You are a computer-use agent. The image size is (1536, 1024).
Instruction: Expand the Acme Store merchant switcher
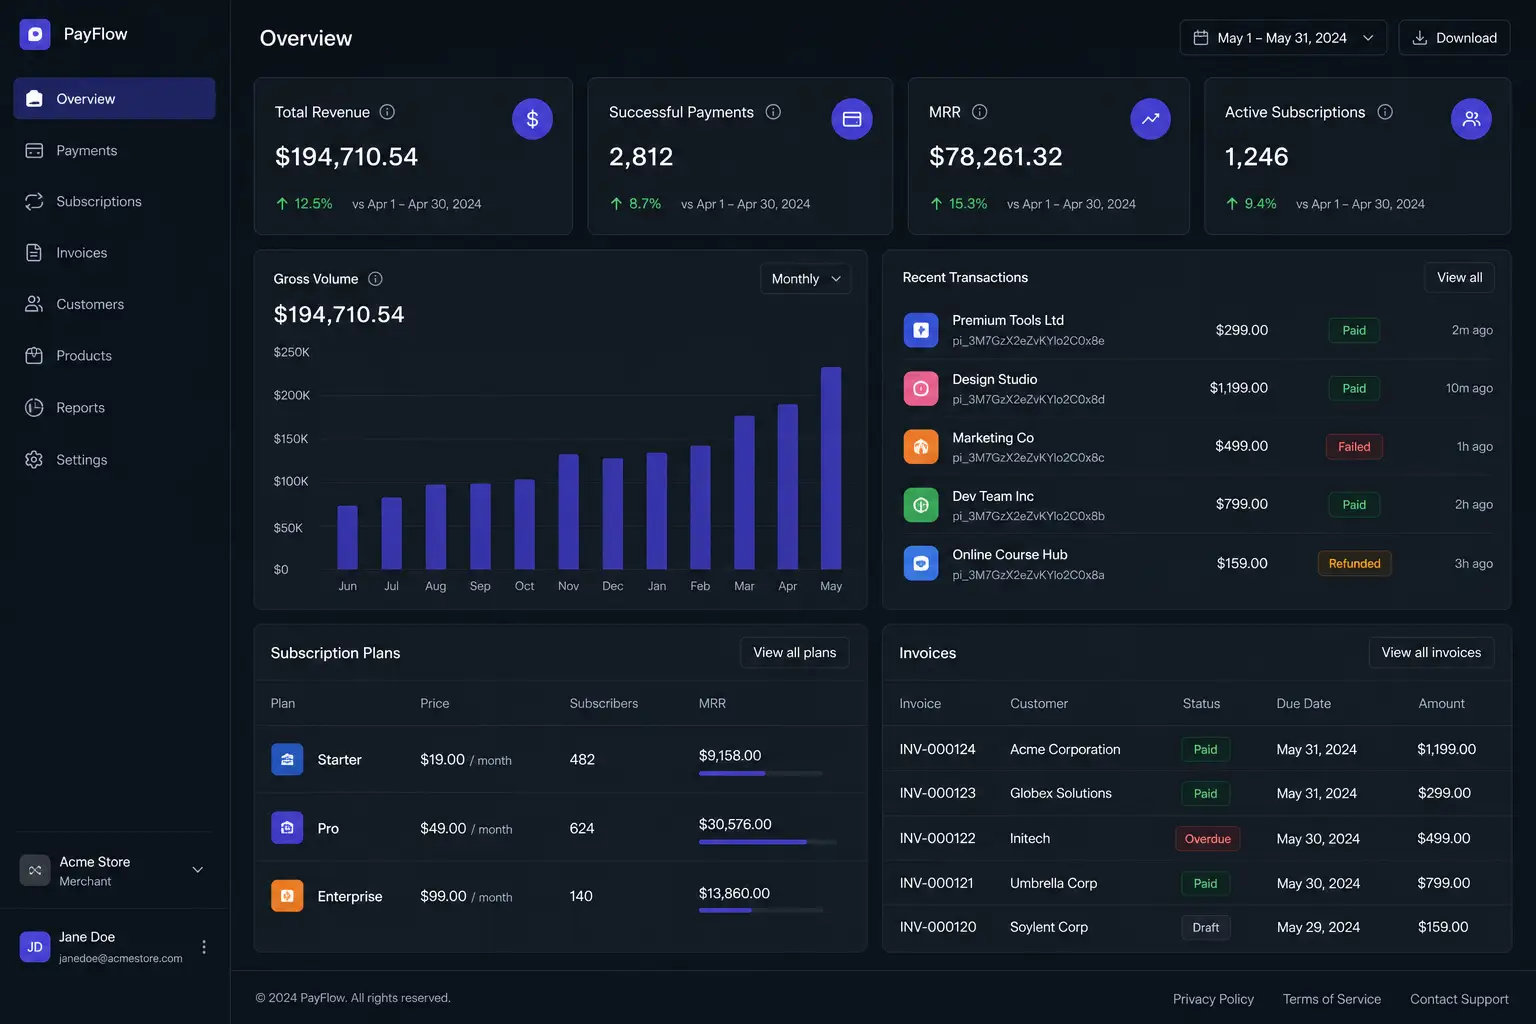[198, 870]
